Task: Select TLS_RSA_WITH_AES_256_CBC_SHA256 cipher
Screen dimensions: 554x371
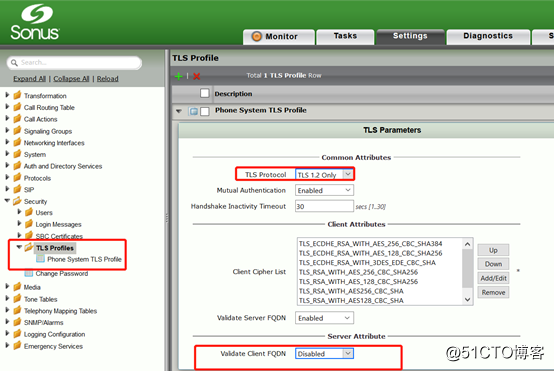Action: tap(358, 272)
